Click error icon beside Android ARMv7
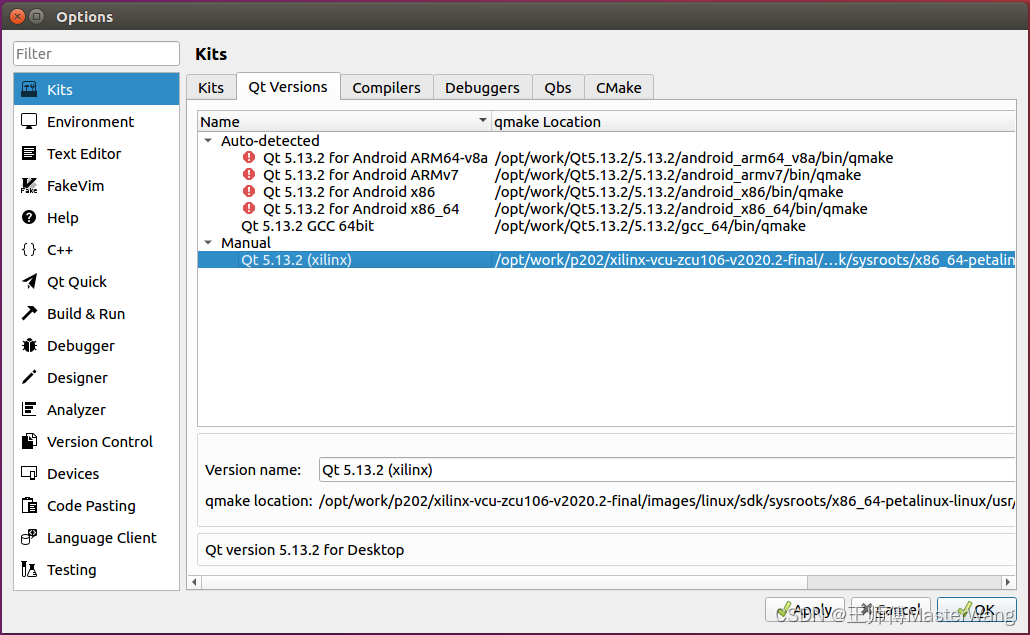The height and width of the screenshot is (635, 1030). coord(248,174)
